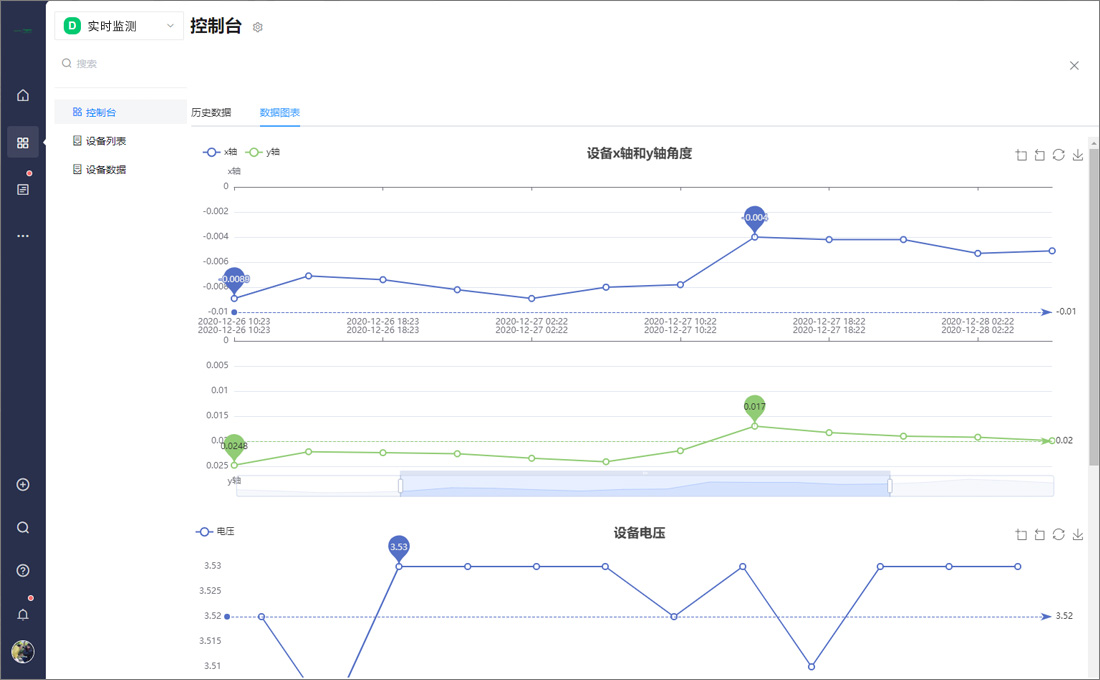Open the notifications bell icon
This screenshot has width=1100, height=680.
23,615
